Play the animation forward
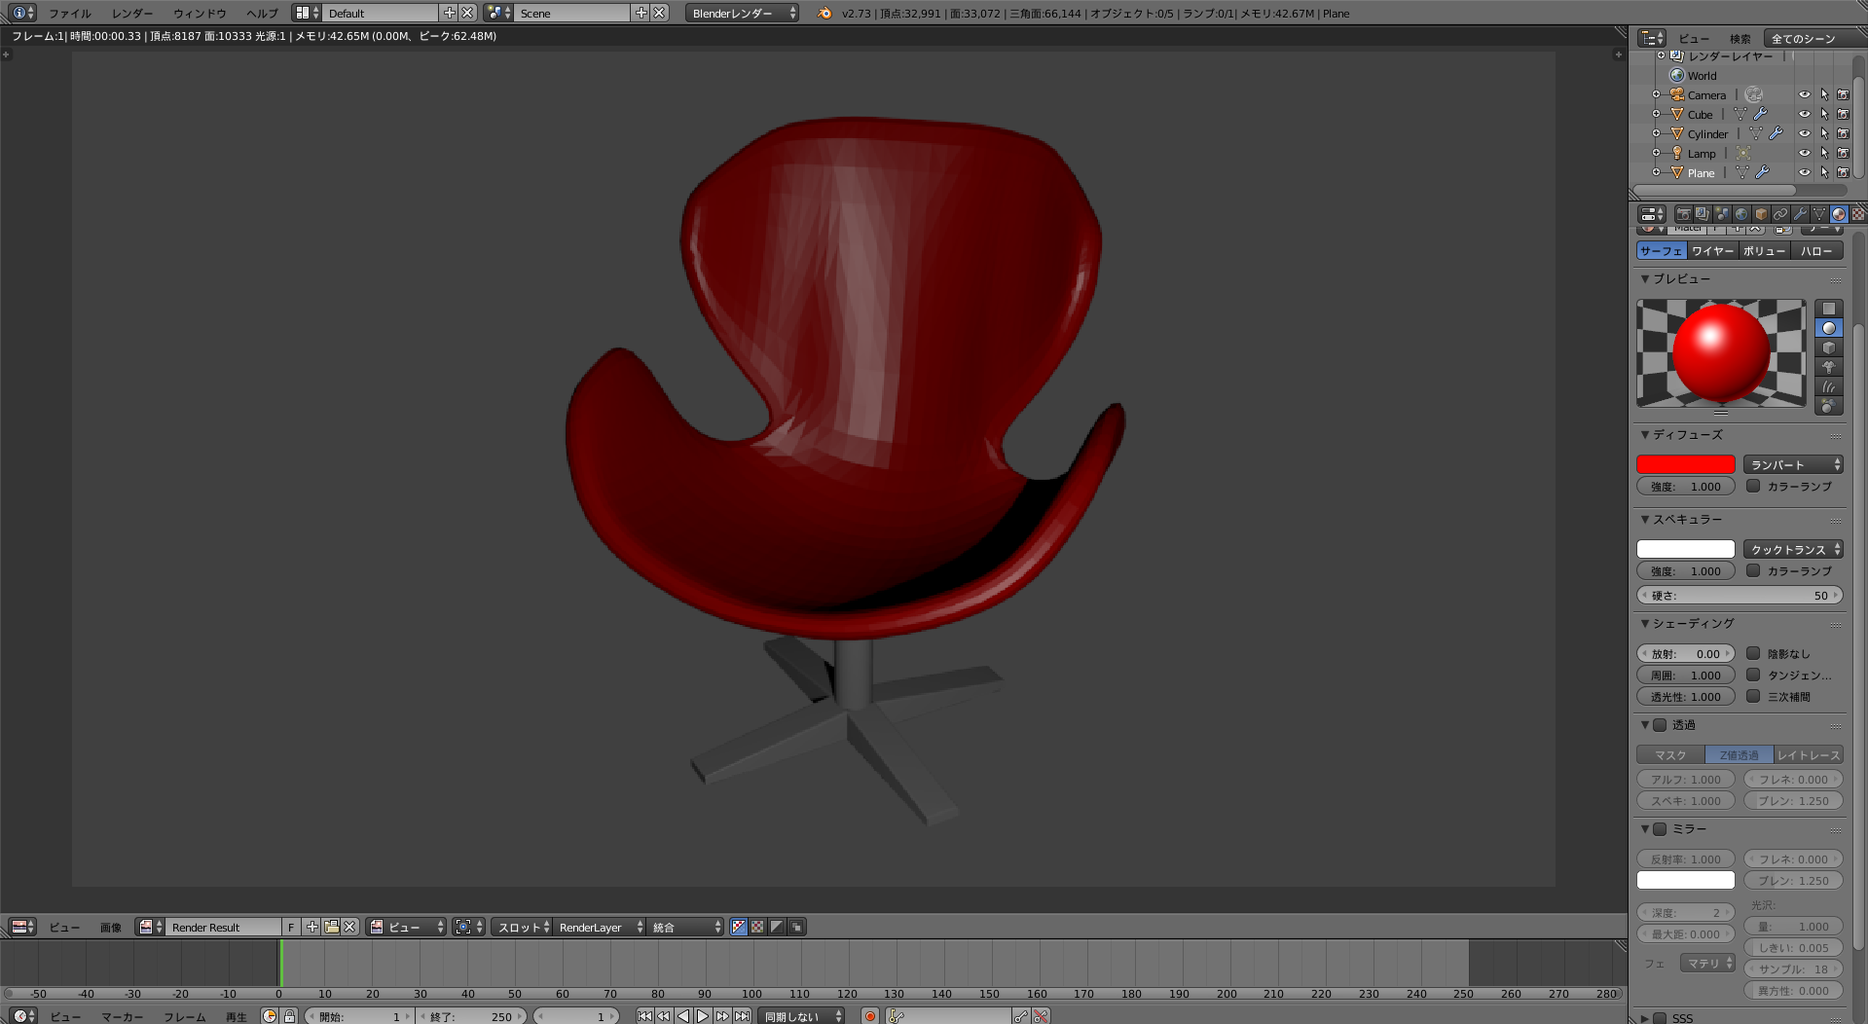 pos(703,1016)
